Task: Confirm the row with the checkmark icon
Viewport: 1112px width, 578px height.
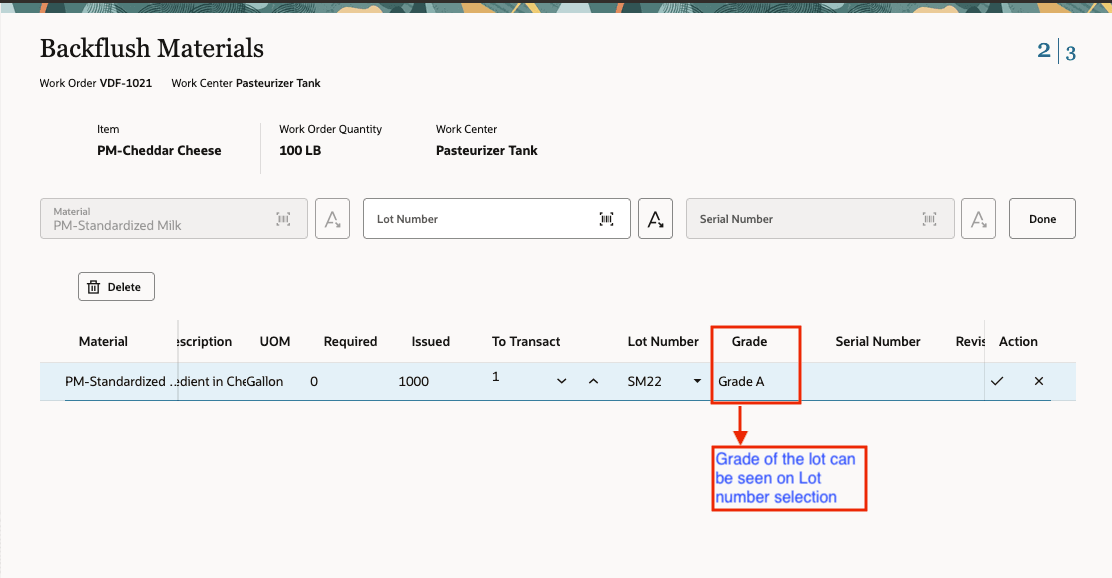Action: (998, 381)
